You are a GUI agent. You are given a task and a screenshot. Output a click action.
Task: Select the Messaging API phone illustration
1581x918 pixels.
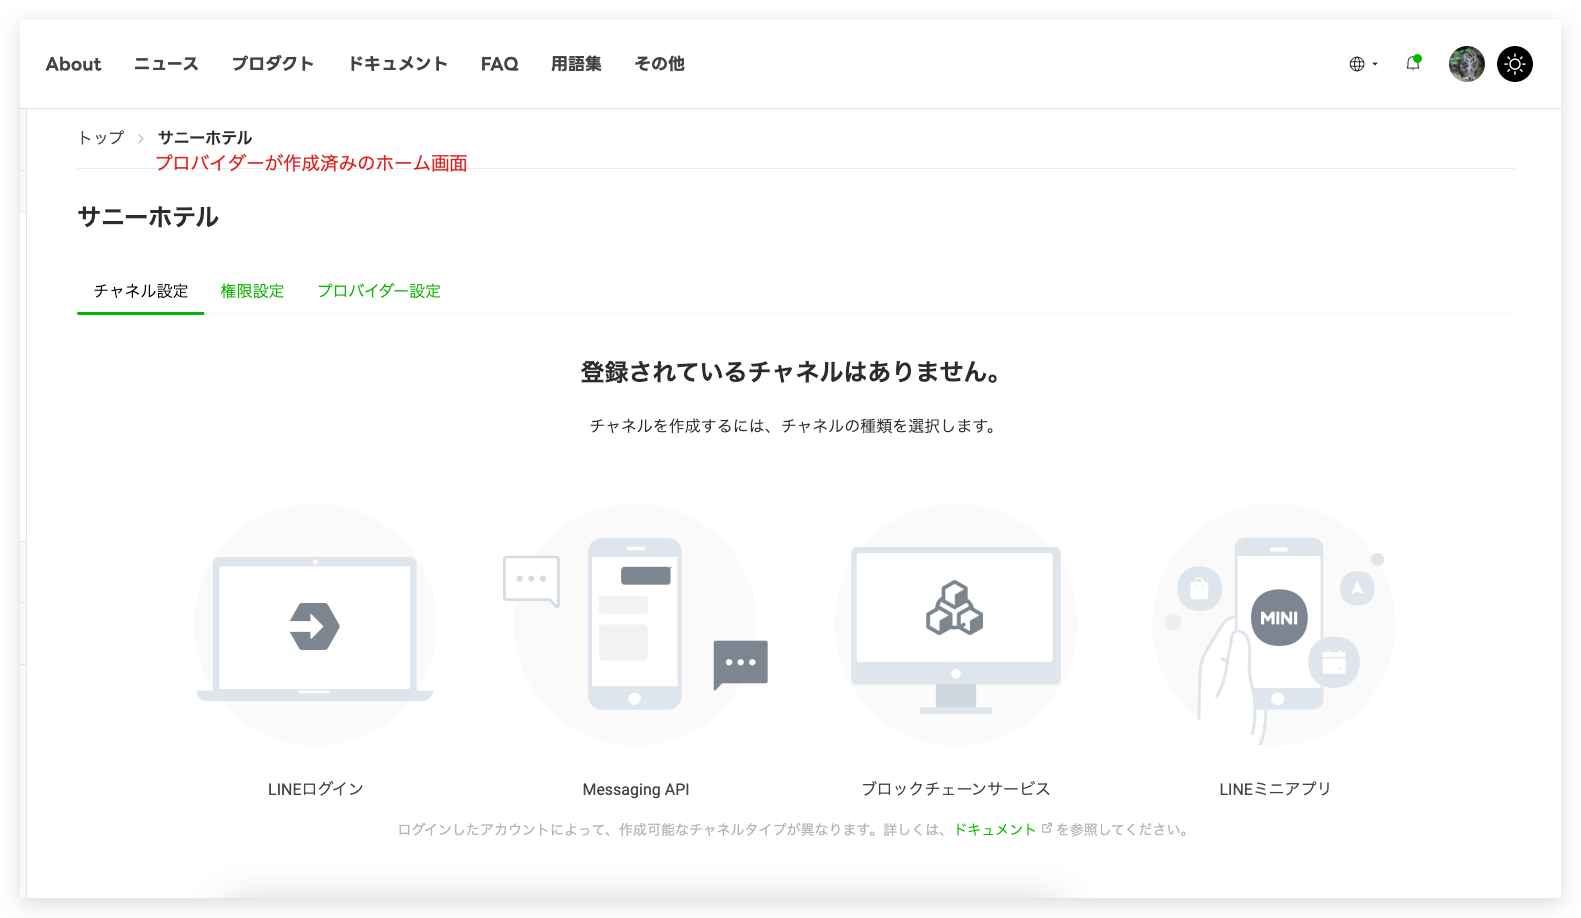click(x=636, y=625)
